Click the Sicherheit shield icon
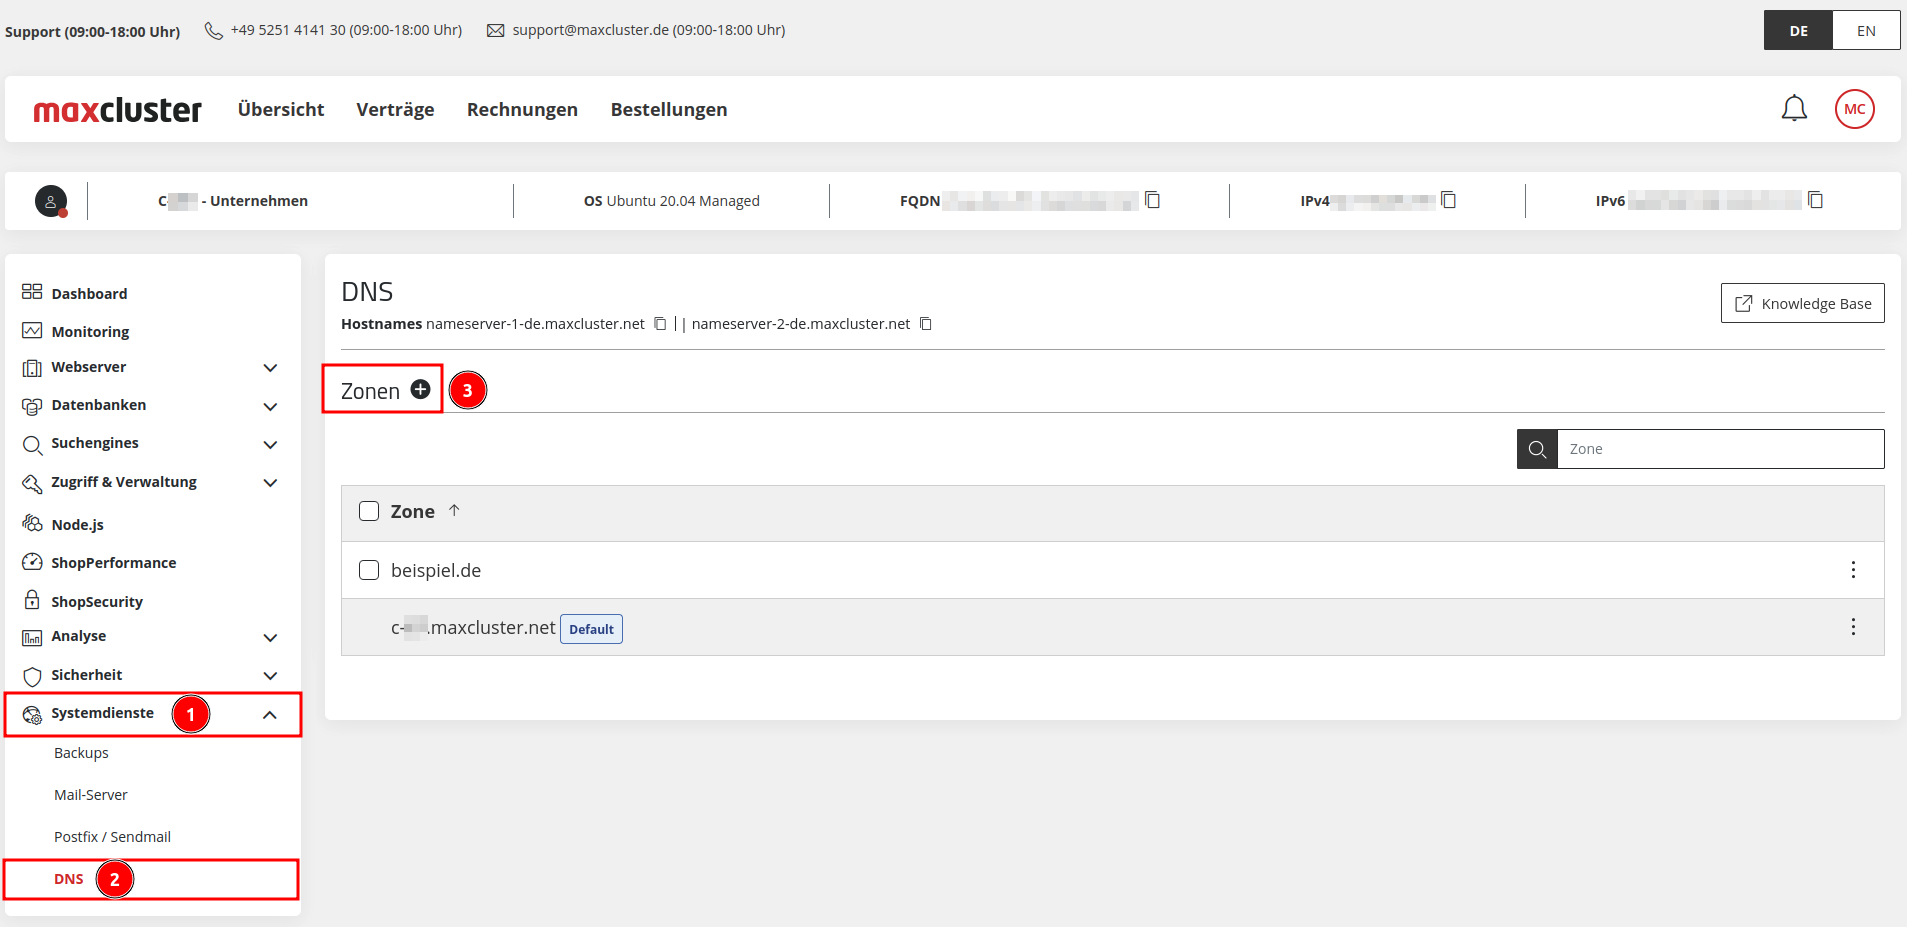 [32, 676]
